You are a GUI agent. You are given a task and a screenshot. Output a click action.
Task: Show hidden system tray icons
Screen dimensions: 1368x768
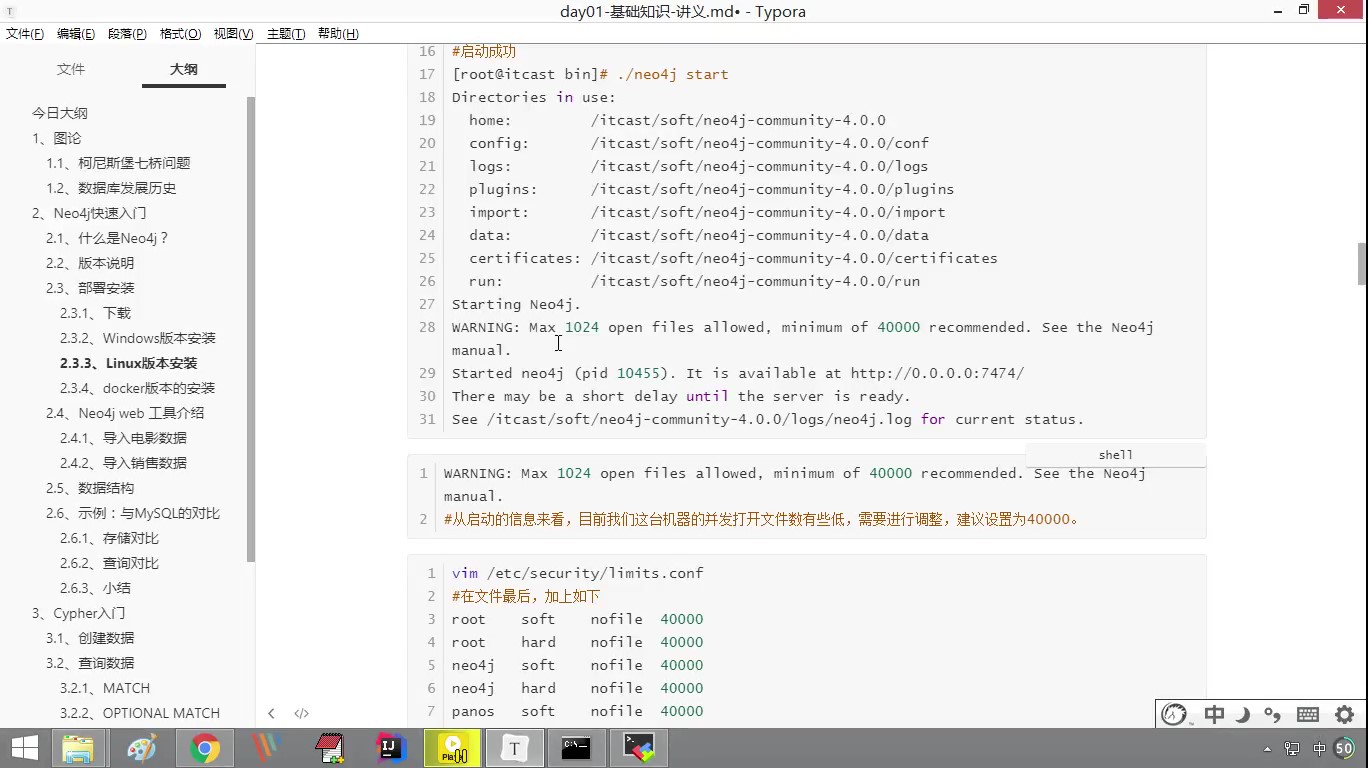tap(1268, 748)
